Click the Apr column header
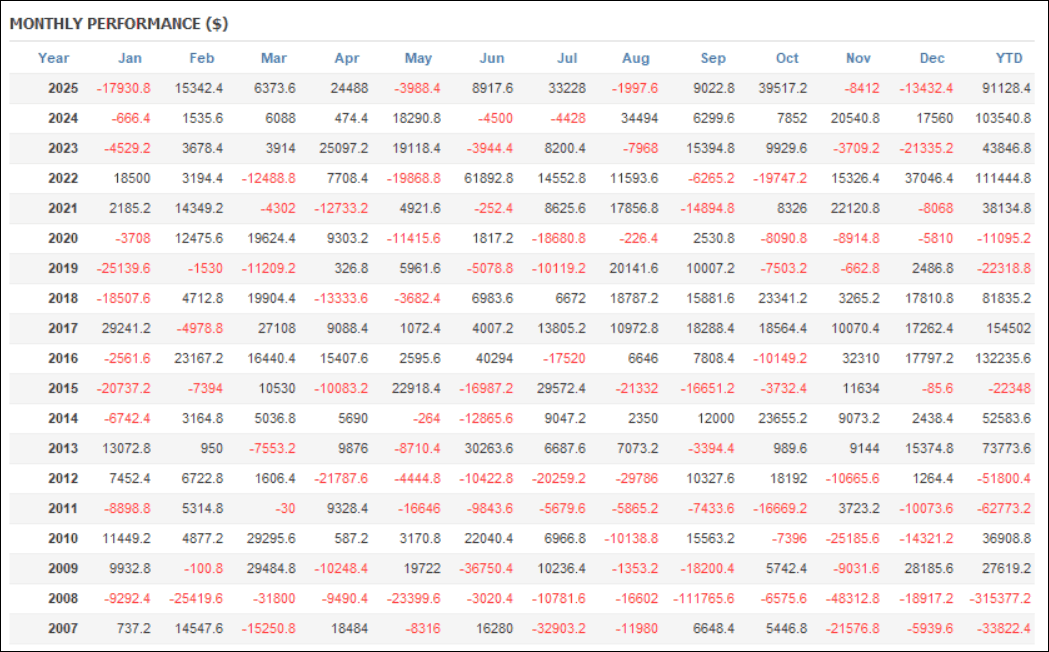This screenshot has height=652, width=1049. click(x=346, y=58)
